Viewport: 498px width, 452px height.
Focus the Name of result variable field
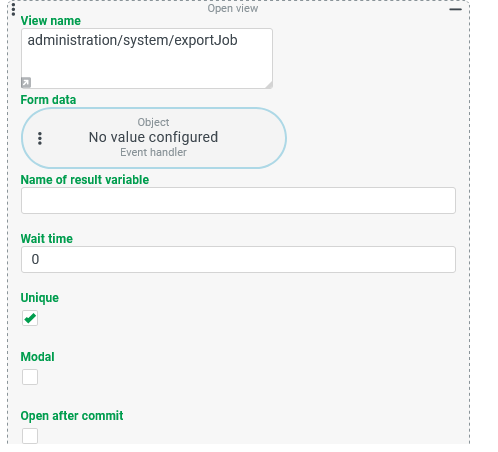point(238,200)
